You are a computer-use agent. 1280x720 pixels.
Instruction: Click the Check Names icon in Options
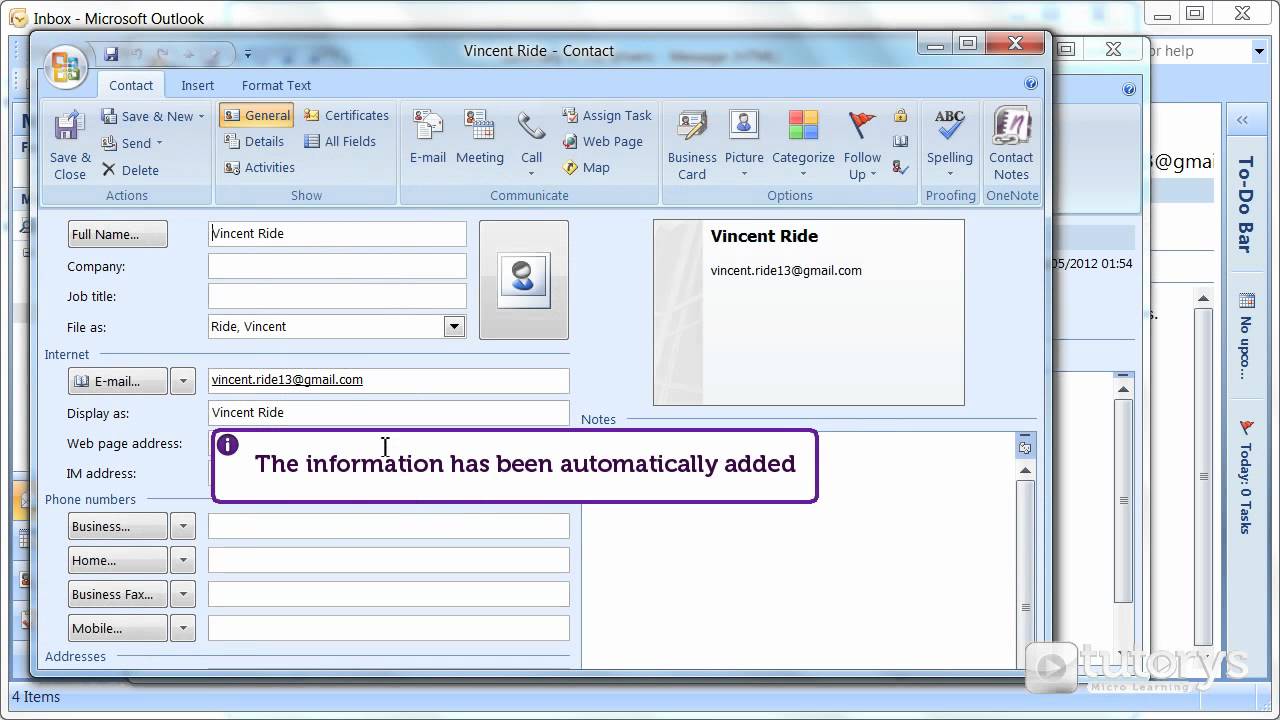[900, 167]
